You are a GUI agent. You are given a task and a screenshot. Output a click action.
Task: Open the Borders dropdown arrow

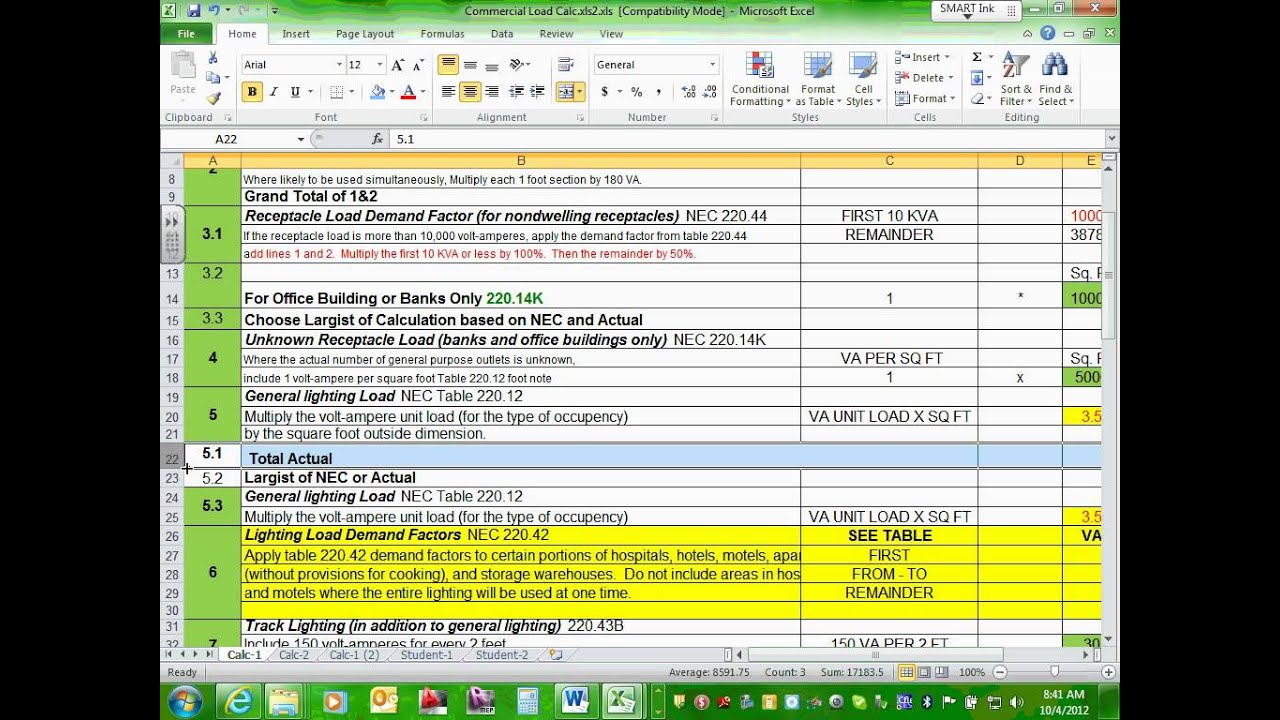[351, 92]
